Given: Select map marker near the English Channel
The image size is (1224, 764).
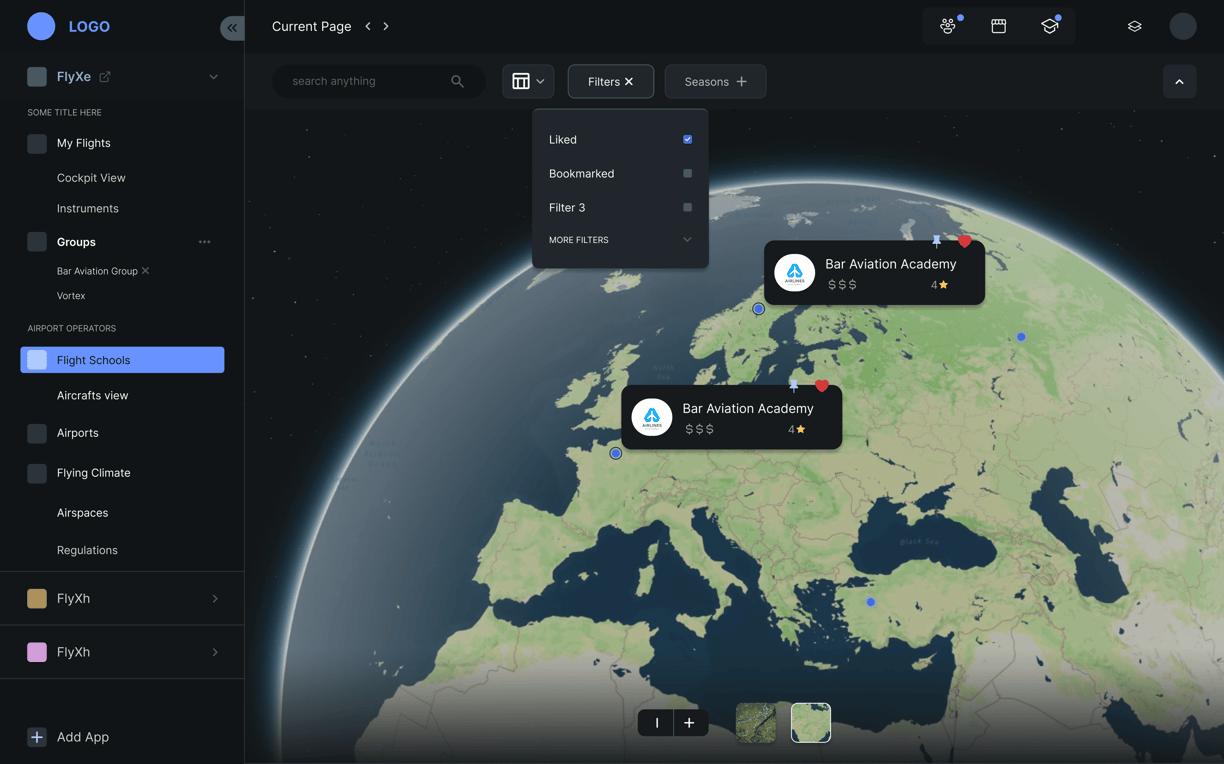Looking at the screenshot, I should [x=616, y=453].
